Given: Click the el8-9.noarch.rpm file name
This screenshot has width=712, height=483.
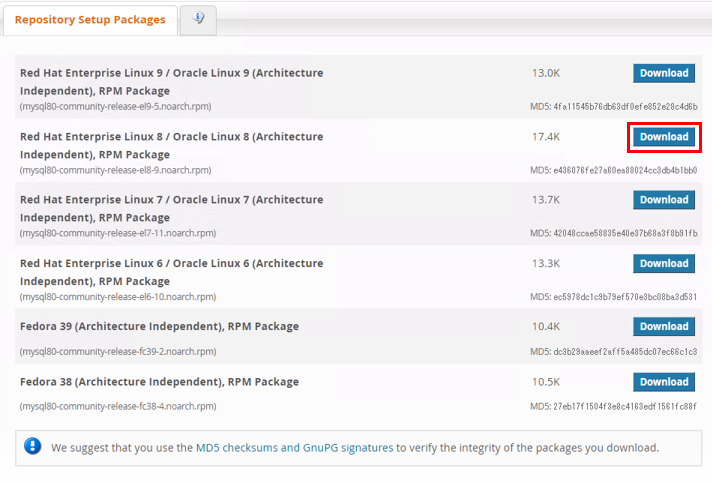Looking at the screenshot, I should tap(115, 170).
